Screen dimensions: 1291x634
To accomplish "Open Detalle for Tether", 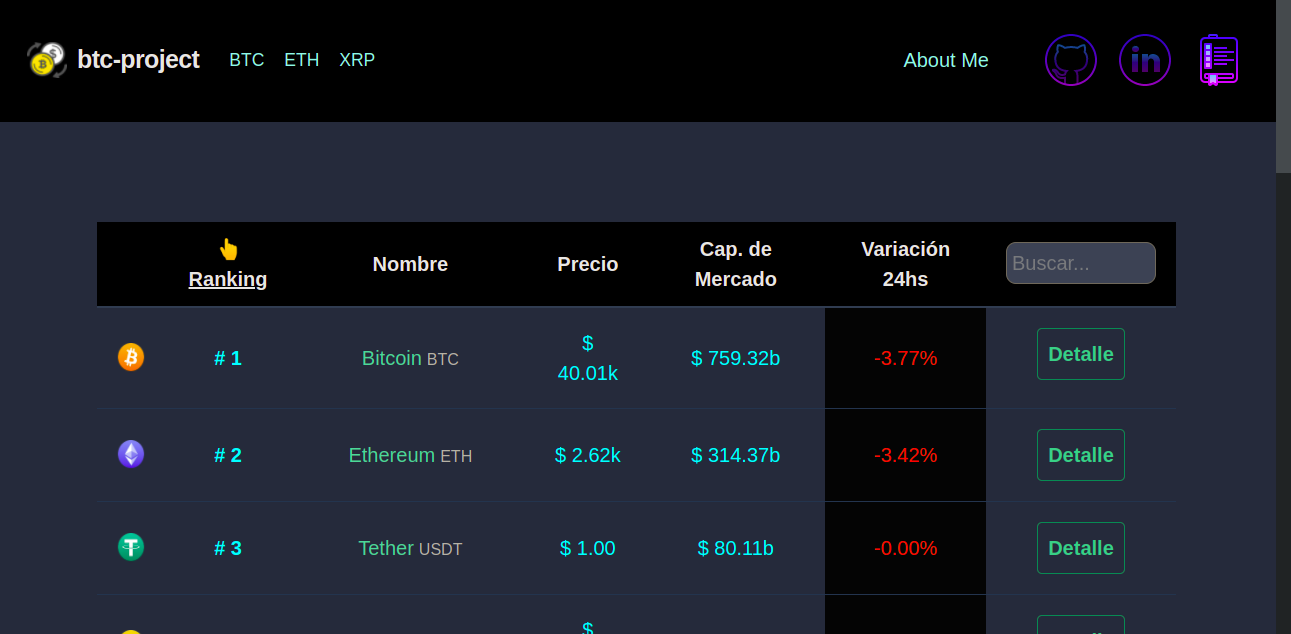I will point(1081,548).
